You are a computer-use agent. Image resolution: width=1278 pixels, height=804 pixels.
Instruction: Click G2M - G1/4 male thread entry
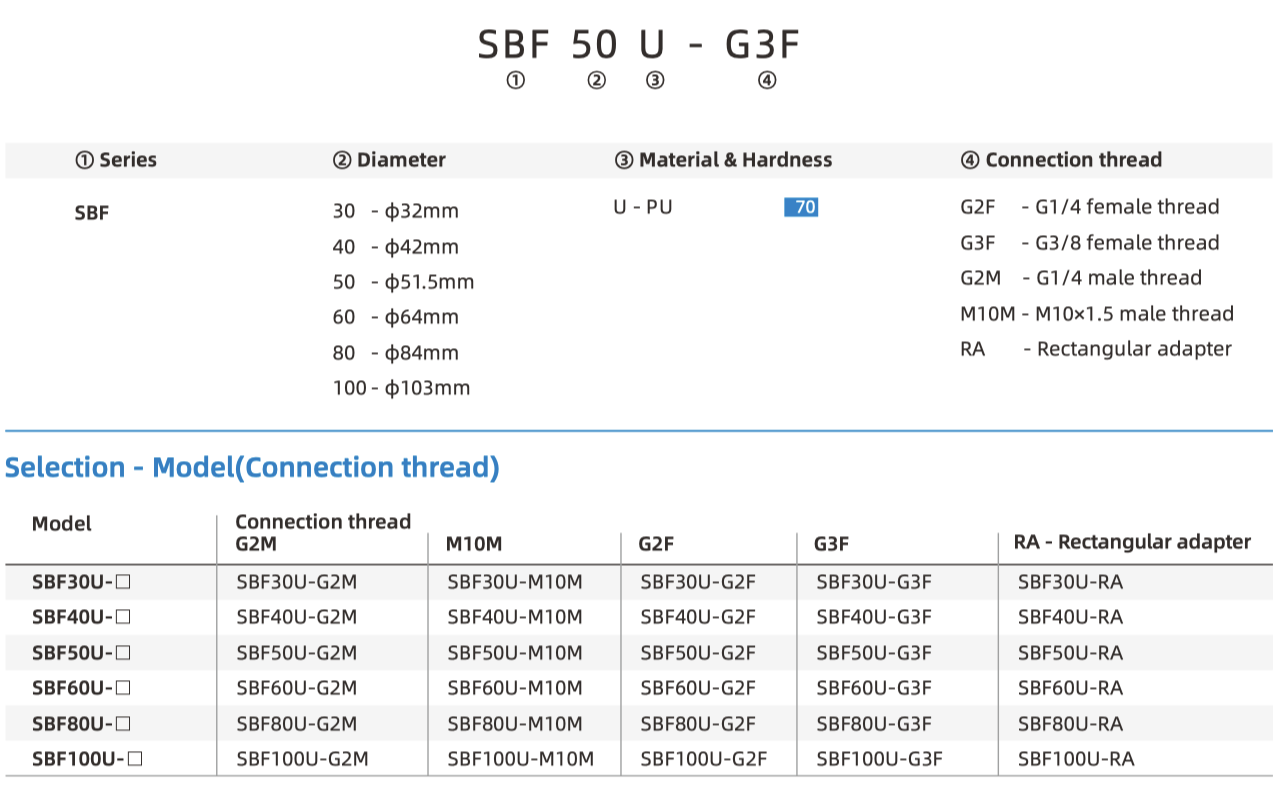[1081, 278]
